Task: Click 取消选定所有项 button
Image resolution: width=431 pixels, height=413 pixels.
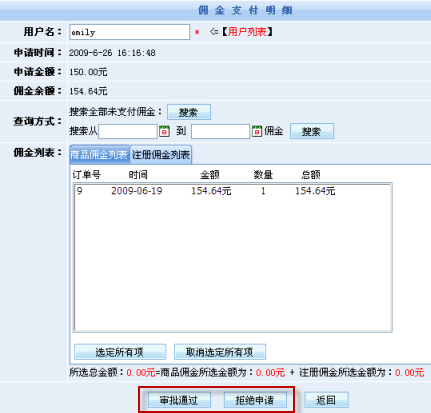Action: point(220,352)
